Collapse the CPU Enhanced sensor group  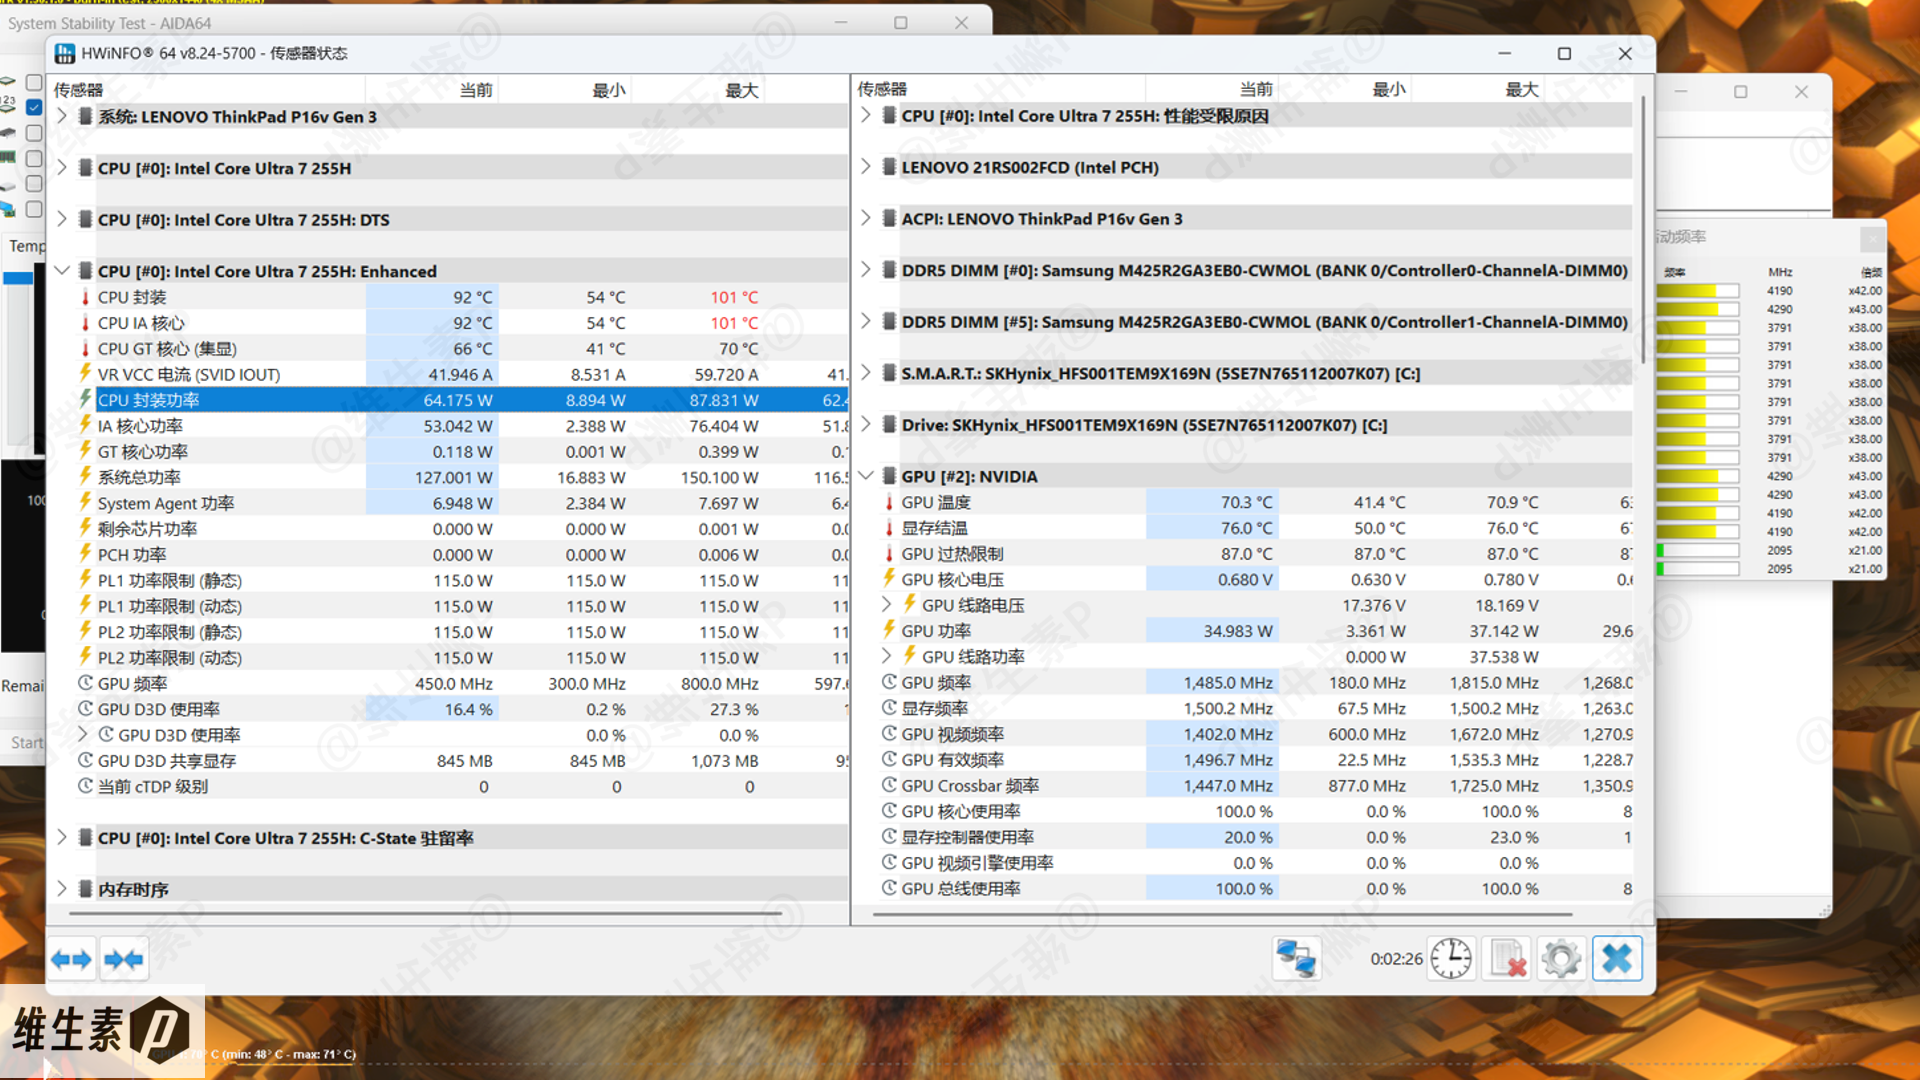pyautogui.click(x=62, y=271)
